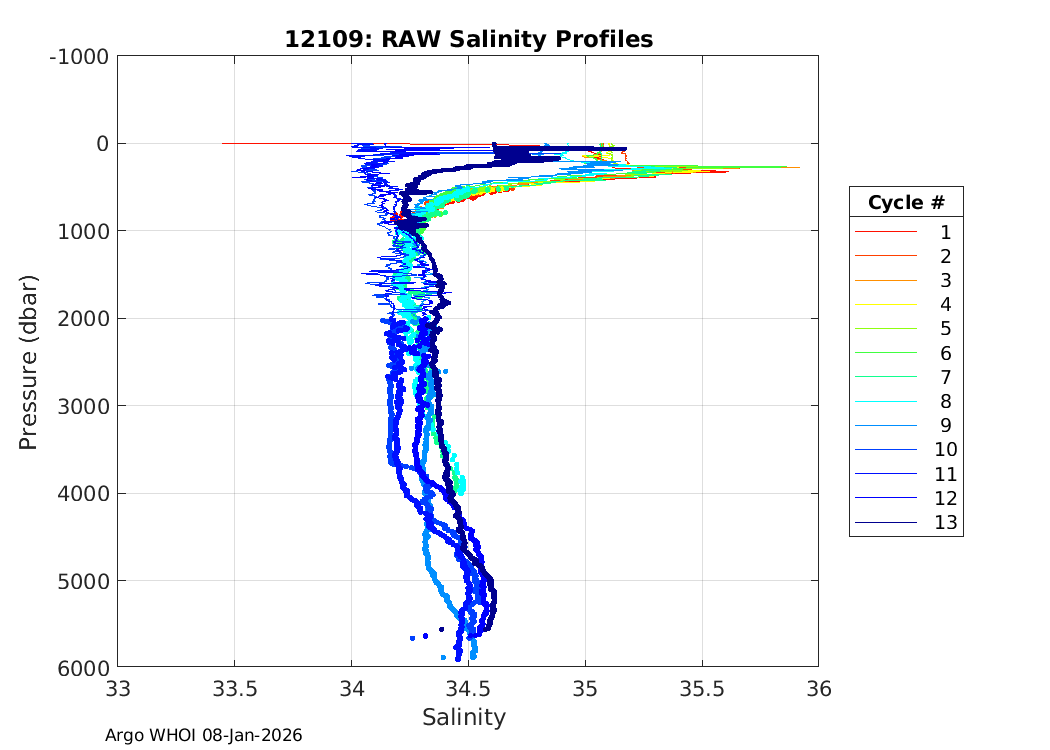Click the 'Cycle #' legend header
The height and width of the screenshot is (750, 1050).
(905, 203)
